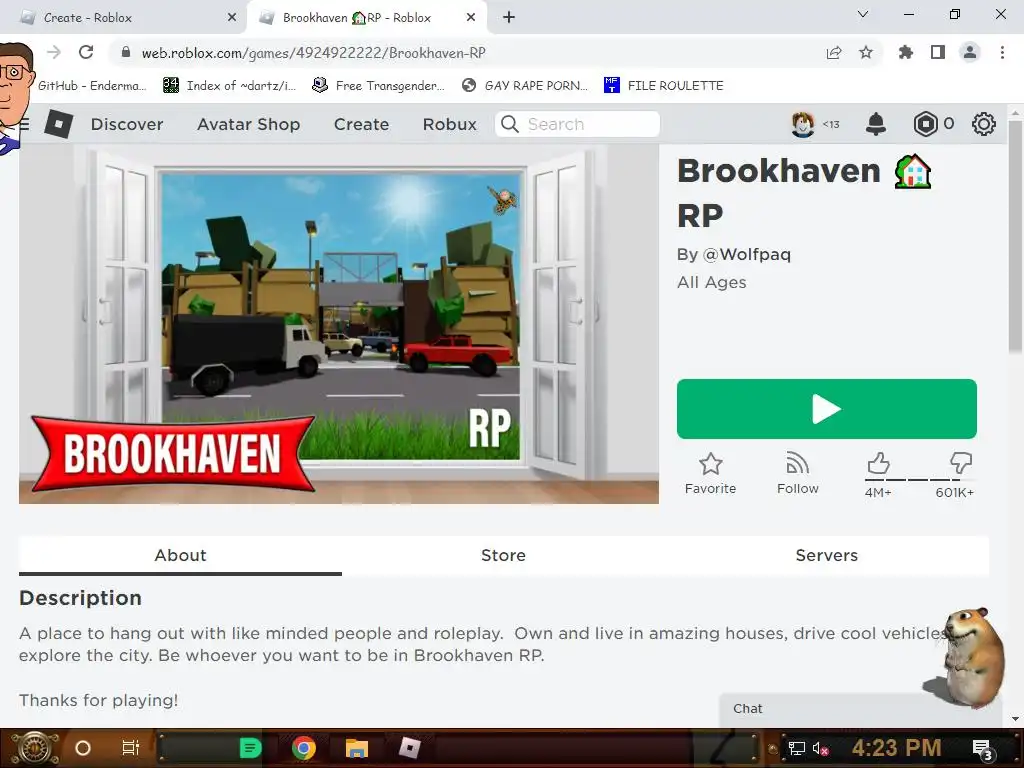The width and height of the screenshot is (1024, 768).
Task: Click the share page icon in address bar
Action: coord(834,52)
